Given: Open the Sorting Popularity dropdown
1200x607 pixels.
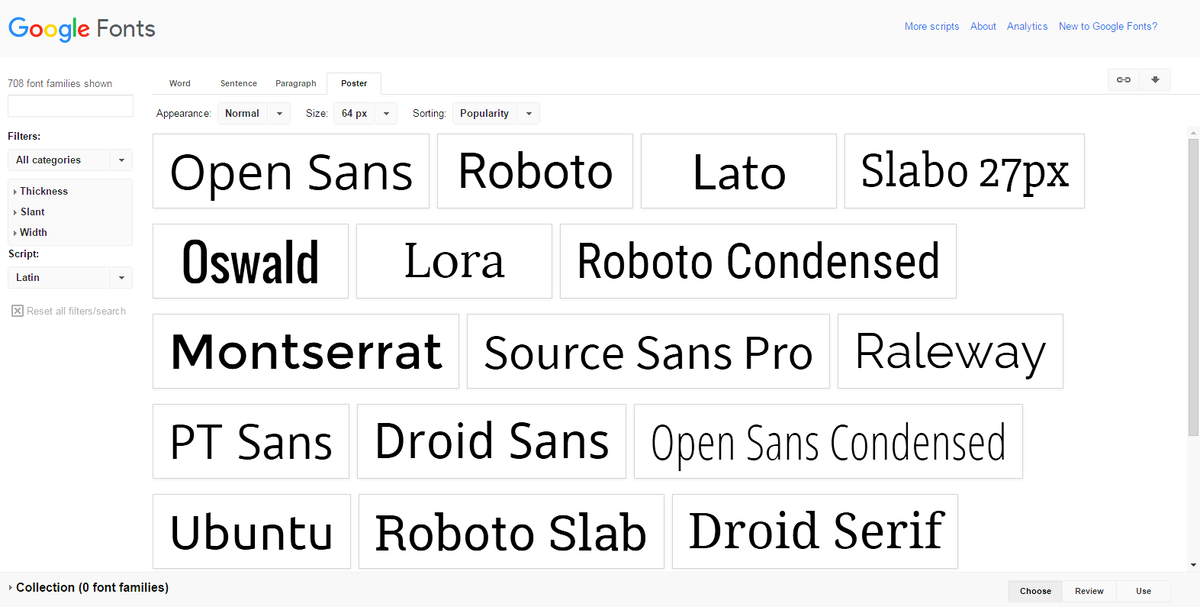Looking at the screenshot, I should [x=496, y=114].
